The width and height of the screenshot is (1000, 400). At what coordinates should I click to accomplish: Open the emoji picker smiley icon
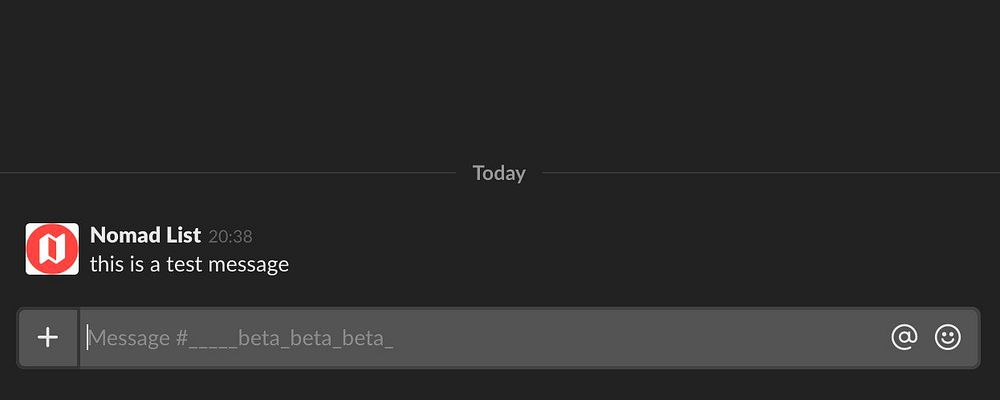point(947,337)
